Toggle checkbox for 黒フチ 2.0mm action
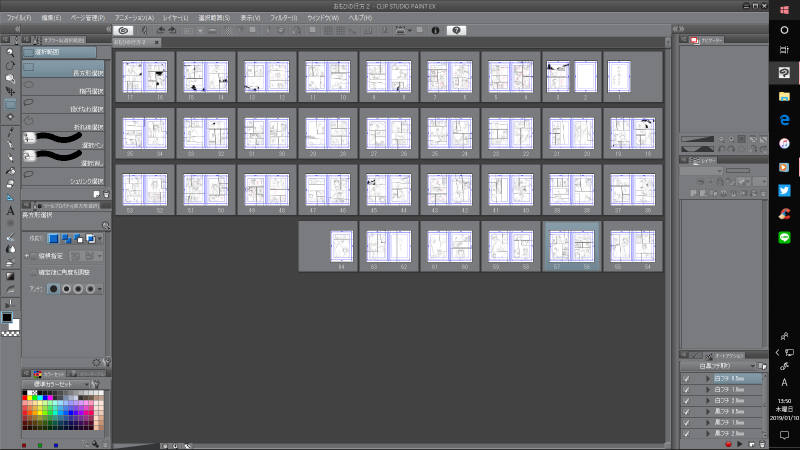This screenshot has width=800, height=450. click(x=686, y=433)
